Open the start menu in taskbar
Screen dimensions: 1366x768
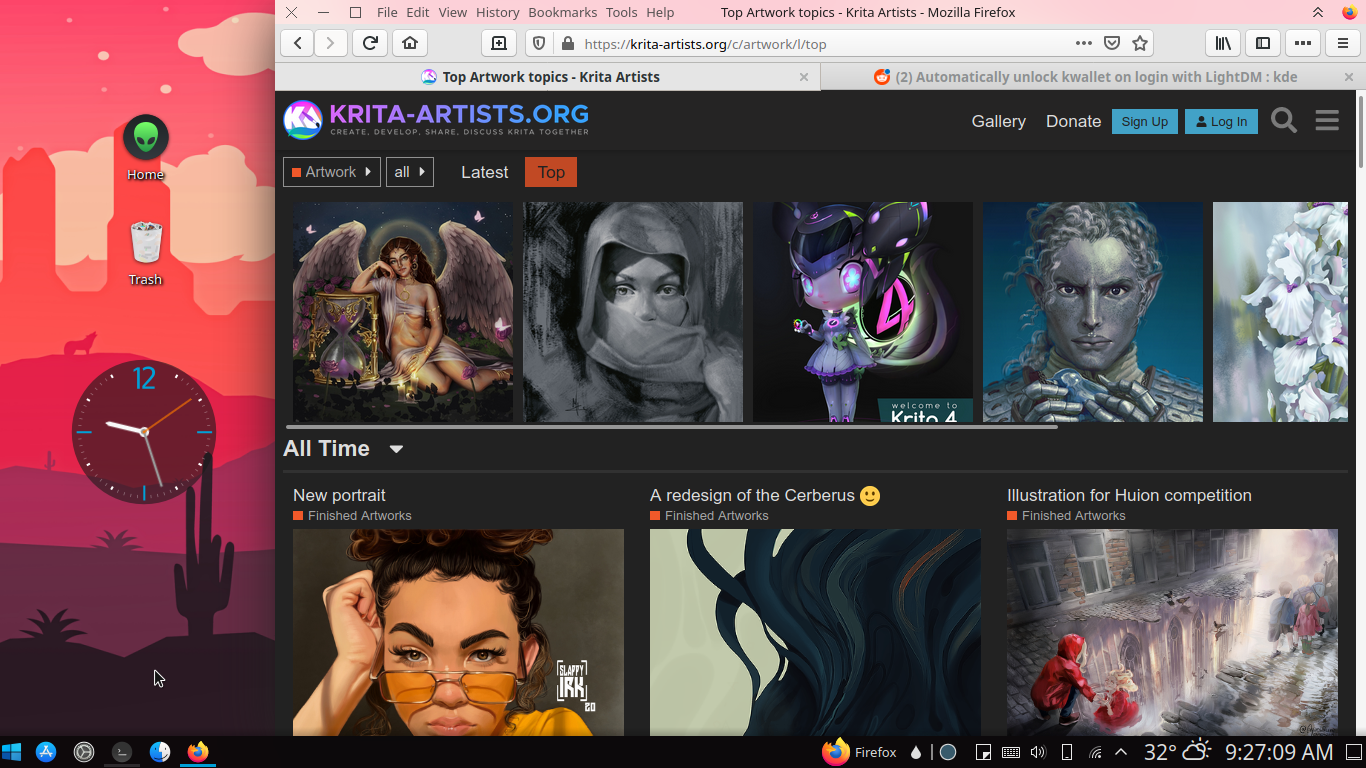12,752
